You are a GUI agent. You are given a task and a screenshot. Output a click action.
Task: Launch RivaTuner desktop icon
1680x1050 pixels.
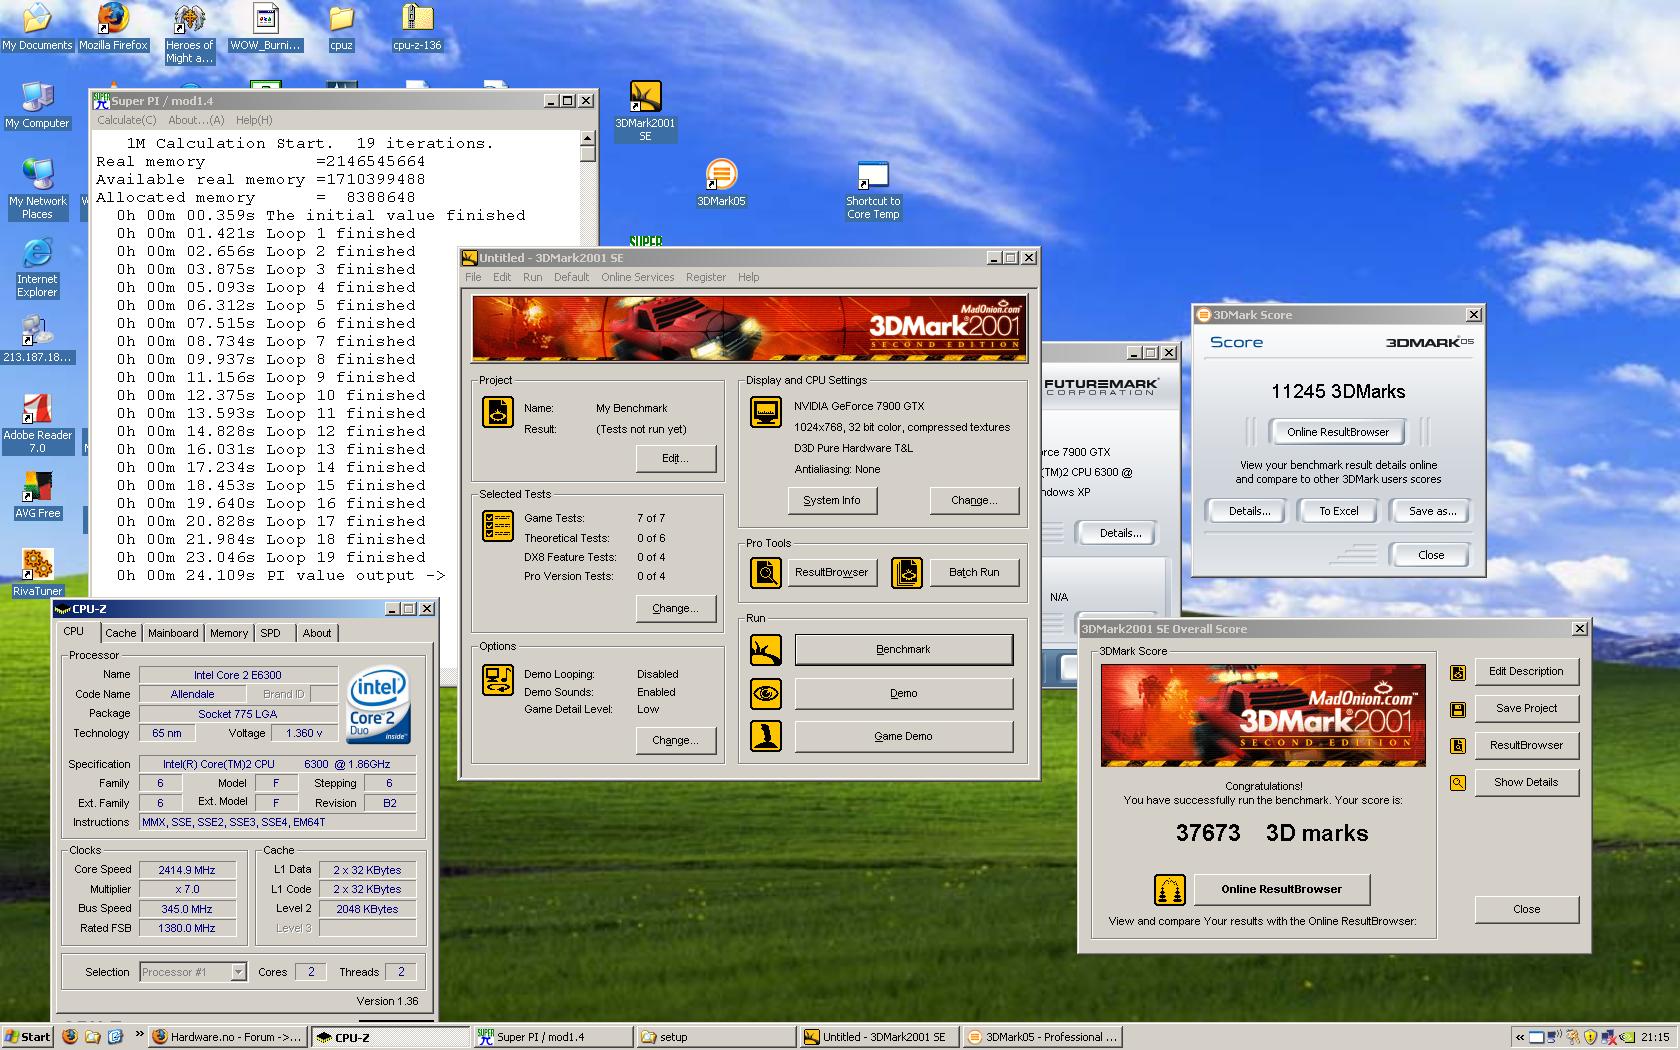click(x=37, y=573)
